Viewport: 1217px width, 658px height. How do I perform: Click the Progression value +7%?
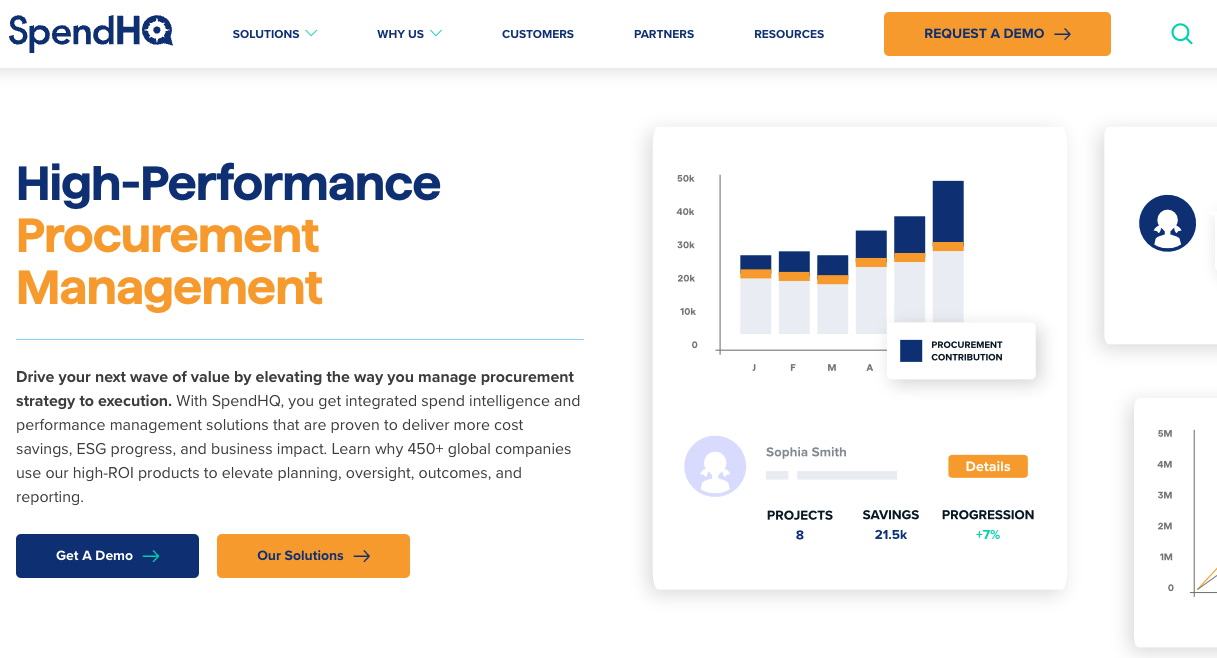[988, 535]
